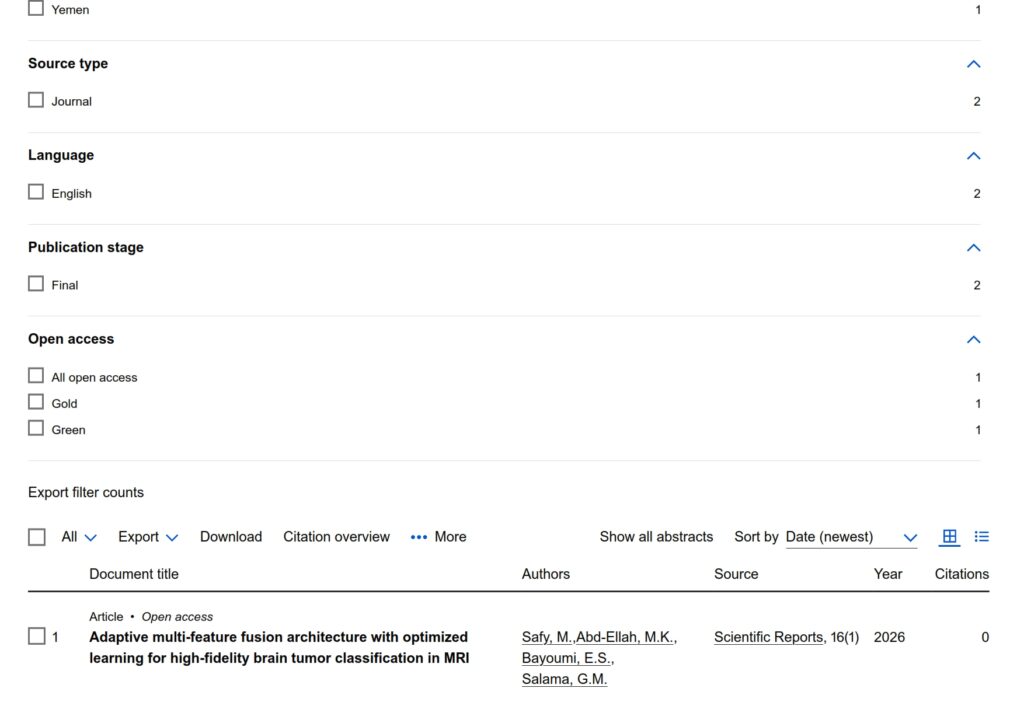Open Citation overview
Viewport: 1024px width, 723px height.
pyautogui.click(x=336, y=537)
